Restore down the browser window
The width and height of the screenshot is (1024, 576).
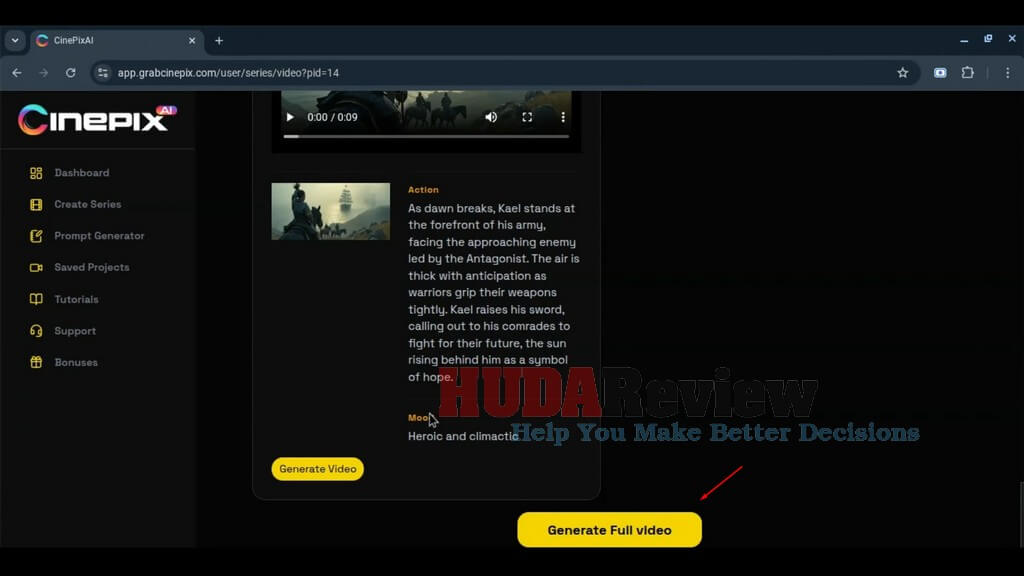pyautogui.click(x=988, y=39)
